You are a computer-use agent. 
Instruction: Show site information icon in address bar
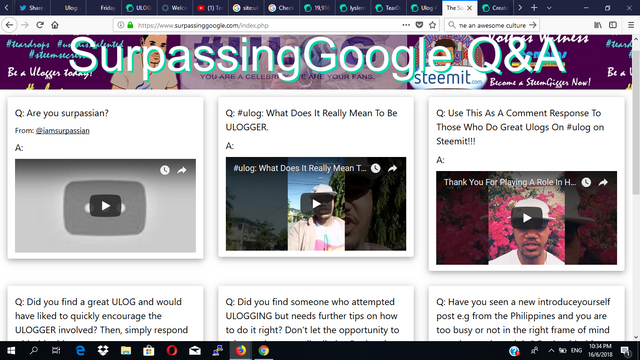121,25
